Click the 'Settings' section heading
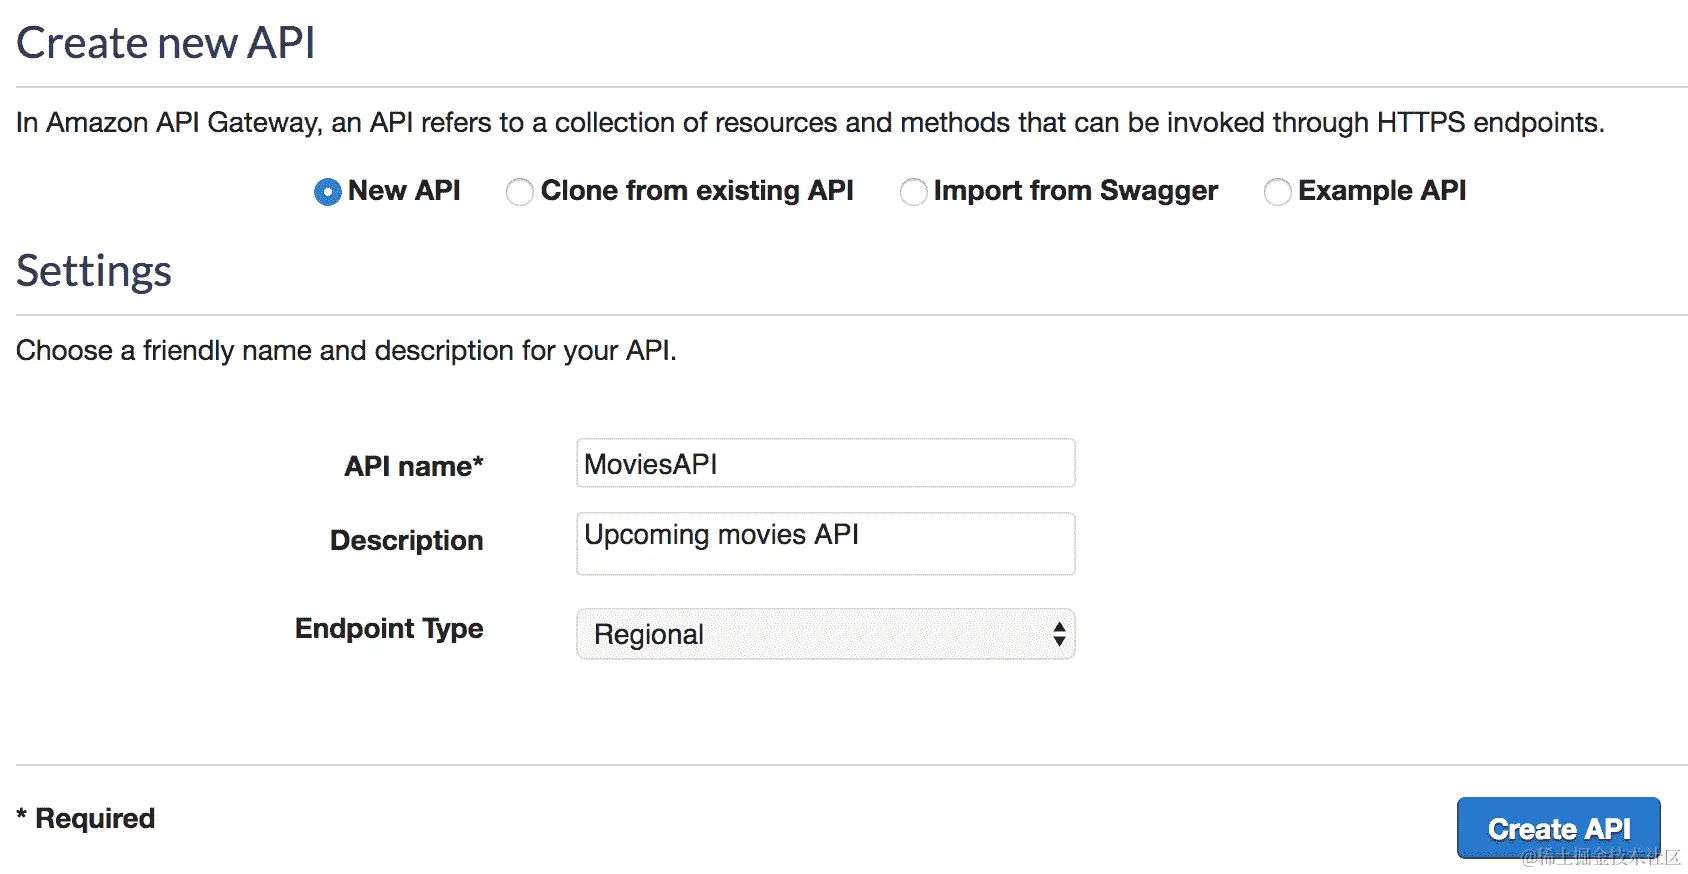Image resolution: width=1688 pixels, height=874 pixels. pos(94,271)
